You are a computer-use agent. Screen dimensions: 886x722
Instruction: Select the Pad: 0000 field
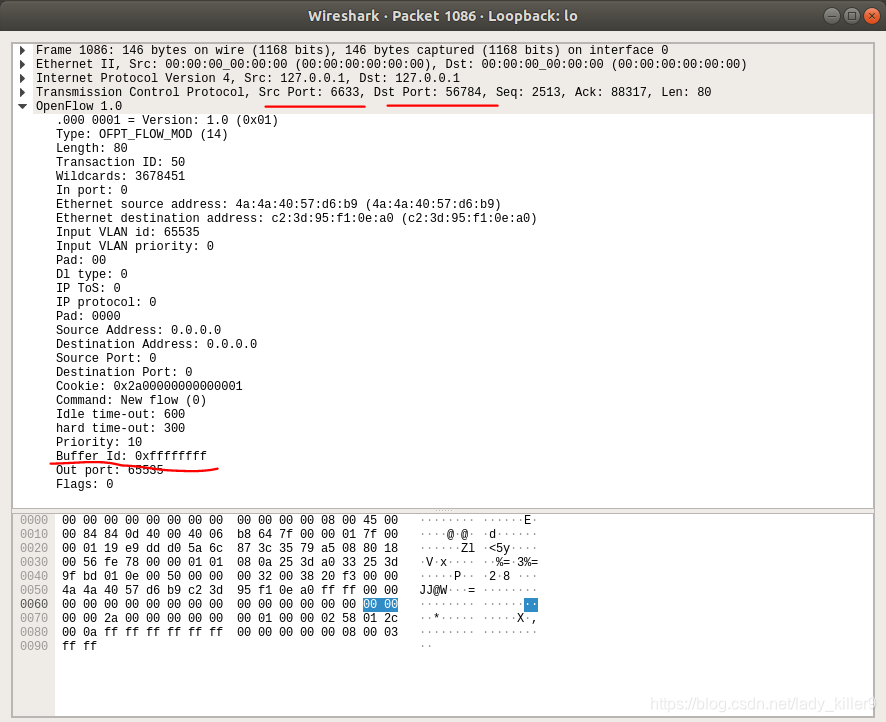pyautogui.click(x=88, y=316)
